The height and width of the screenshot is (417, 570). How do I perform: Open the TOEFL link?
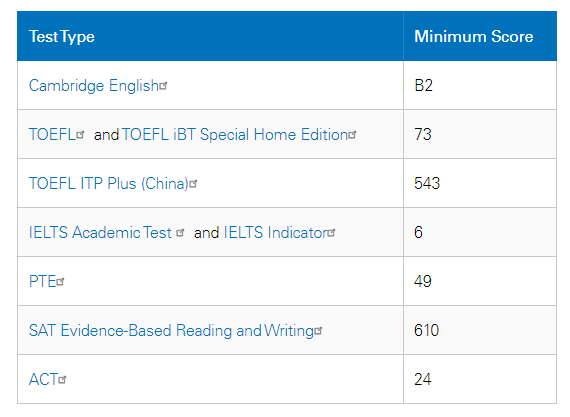click(52, 135)
